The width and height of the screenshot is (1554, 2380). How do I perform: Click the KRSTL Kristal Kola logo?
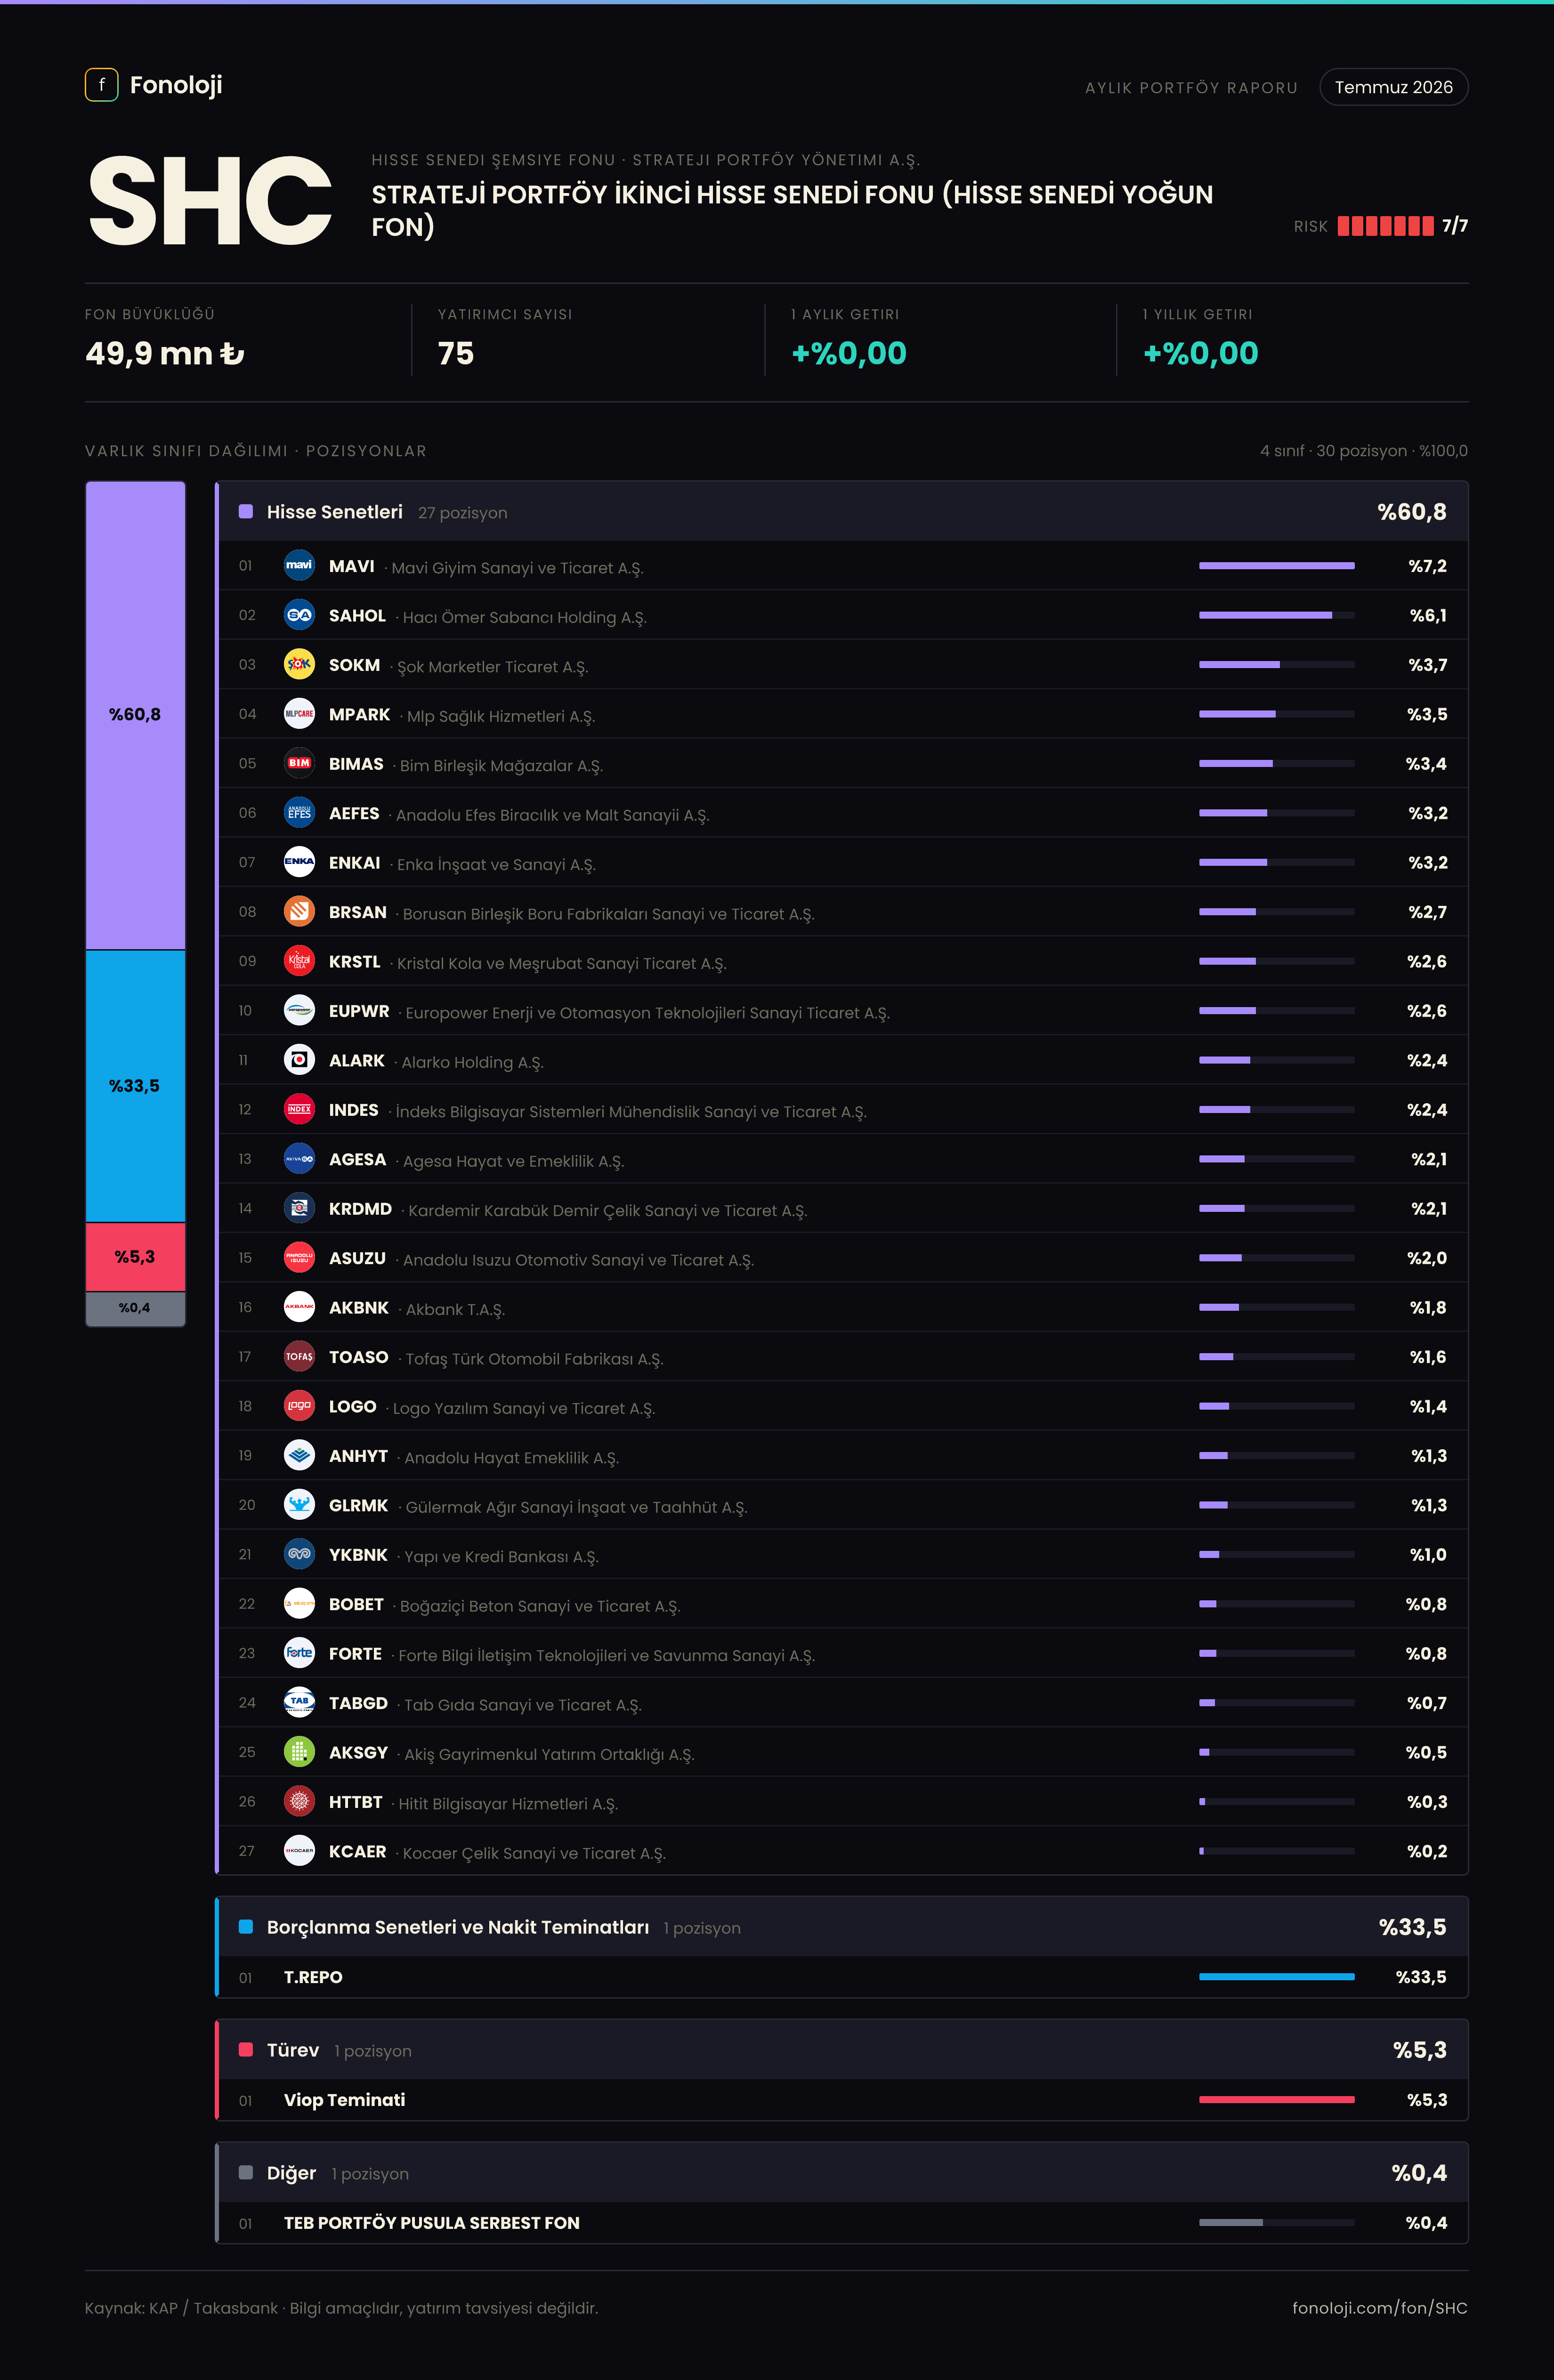pos(299,961)
